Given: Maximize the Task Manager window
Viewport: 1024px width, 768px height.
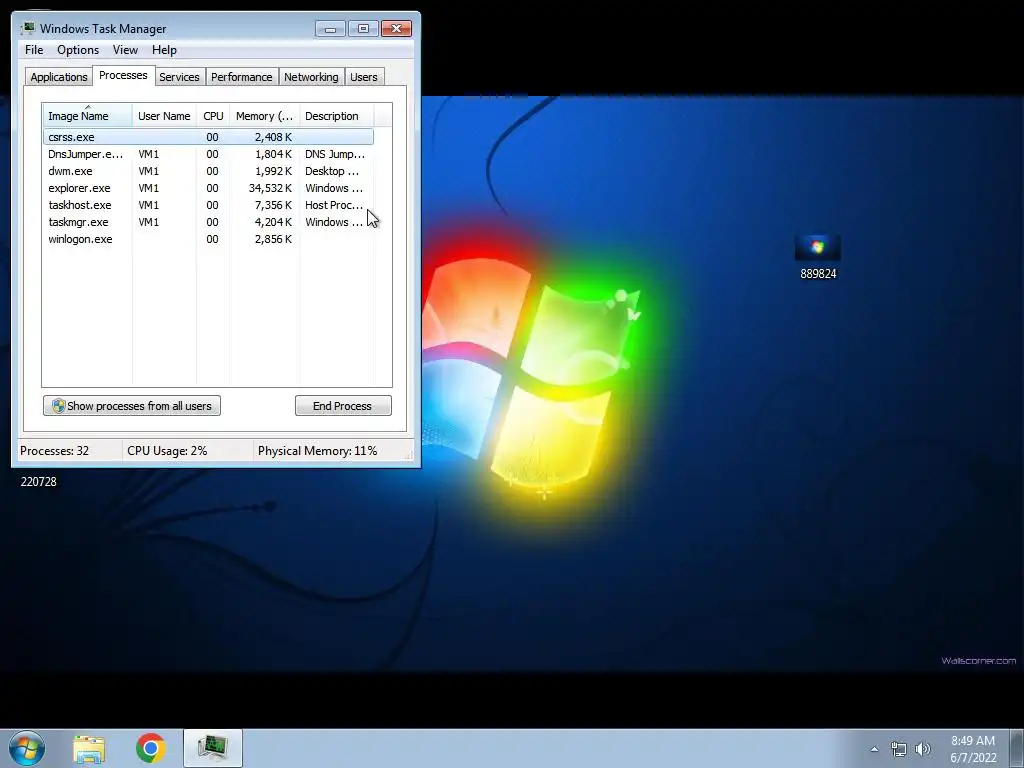Looking at the screenshot, I should [x=363, y=29].
